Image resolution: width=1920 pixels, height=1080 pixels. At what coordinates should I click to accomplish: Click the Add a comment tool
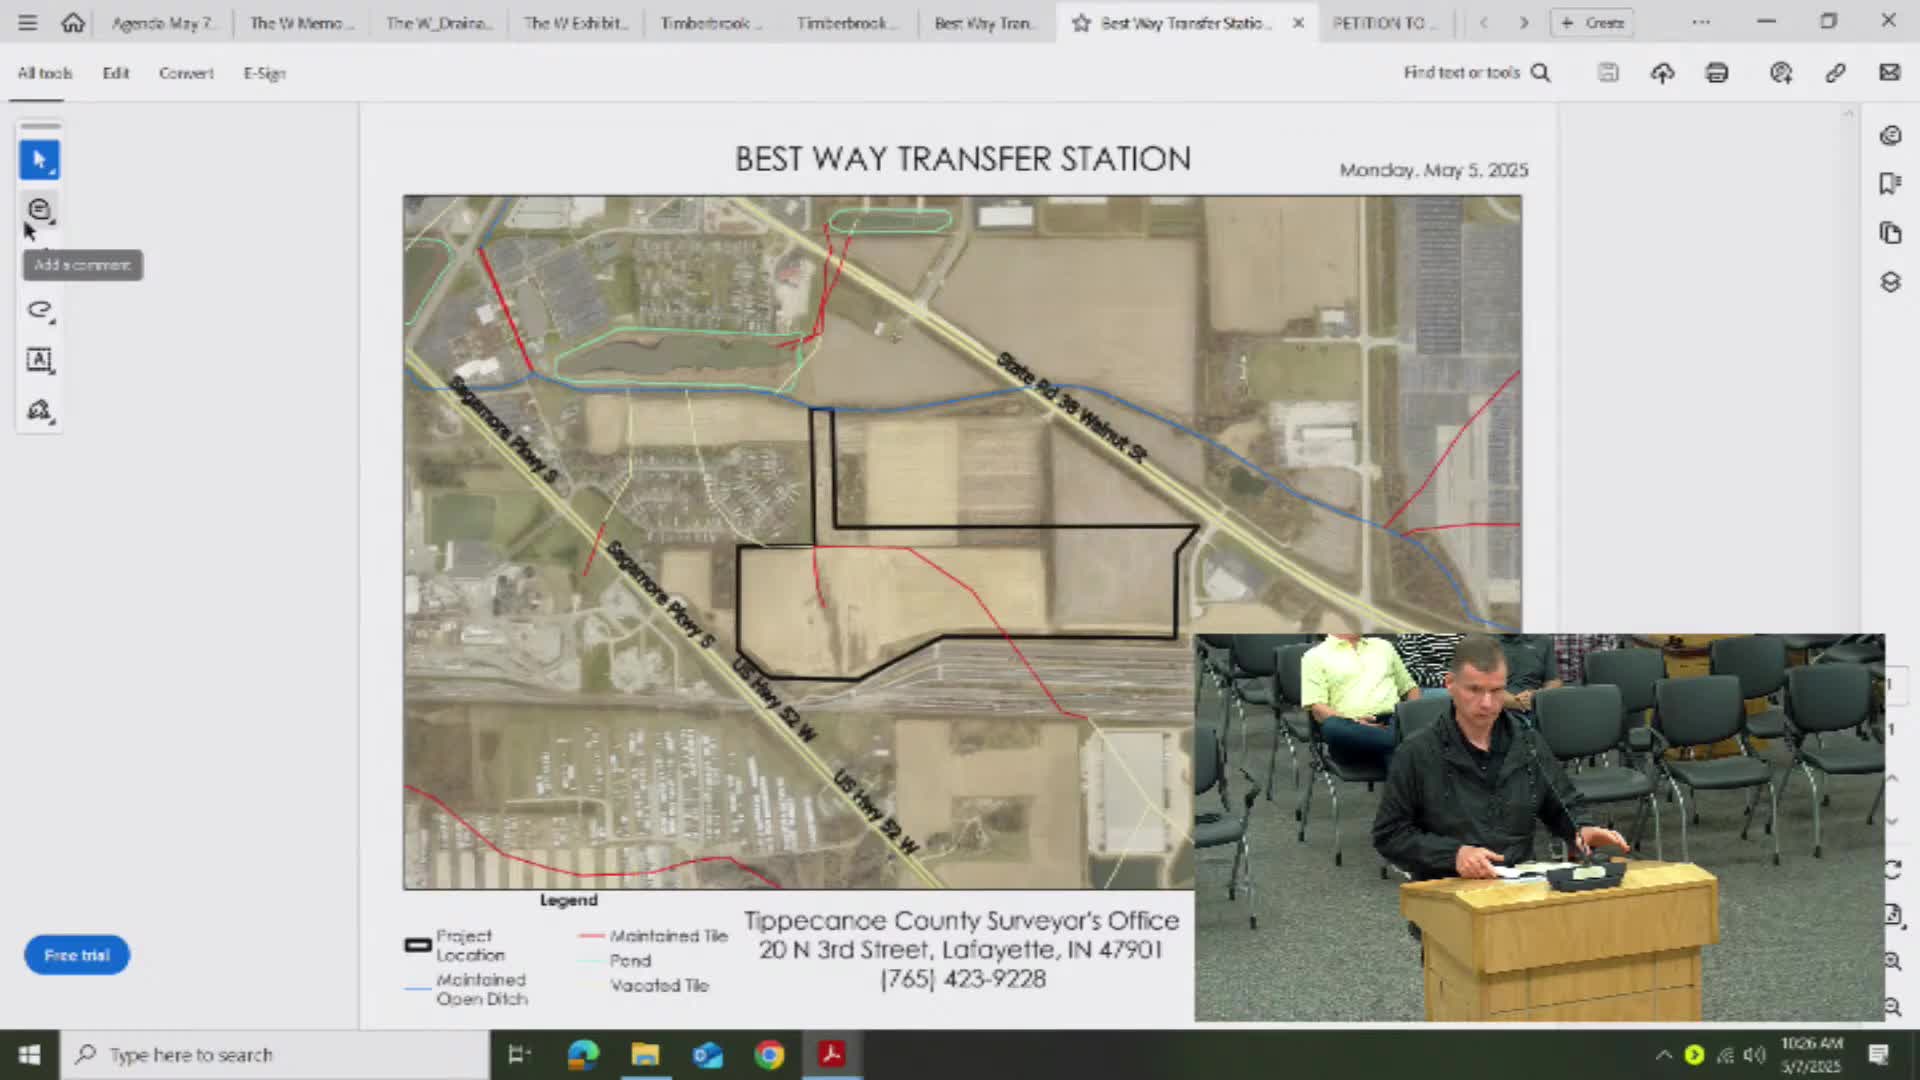pyautogui.click(x=39, y=210)
